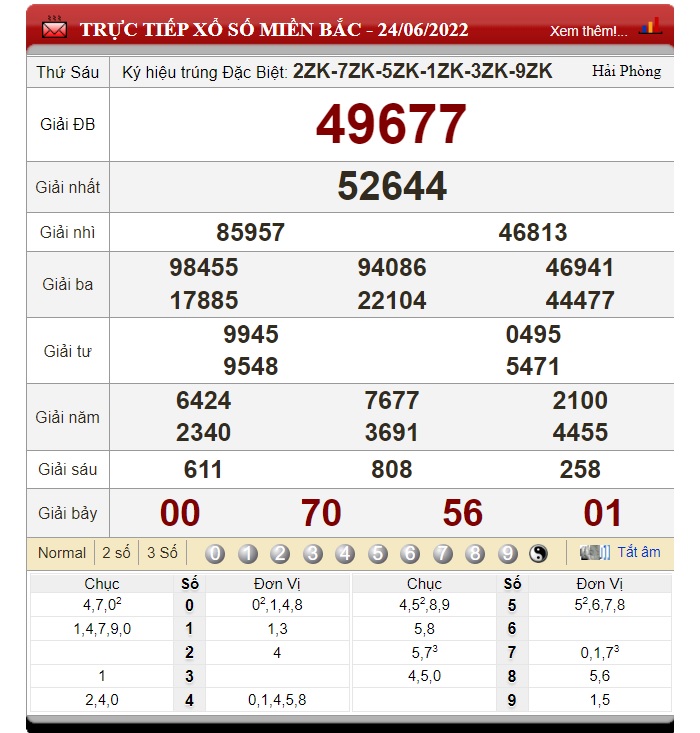Click third prize number 94086
The image size is (700, 733).
click(392, 267)
